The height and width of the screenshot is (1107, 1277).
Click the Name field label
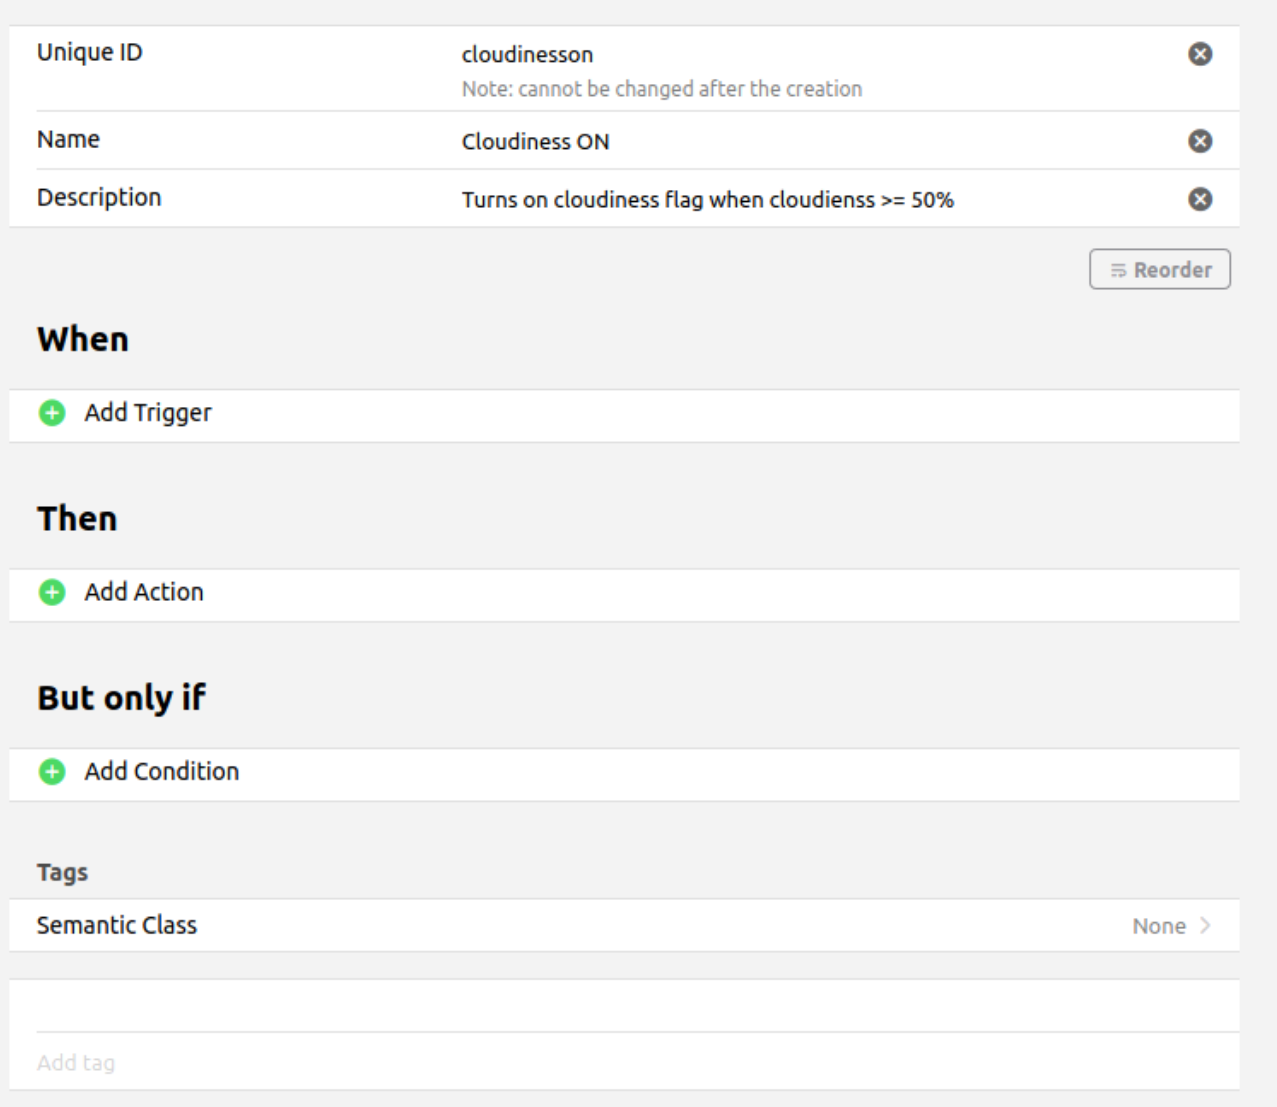[68, 140]
